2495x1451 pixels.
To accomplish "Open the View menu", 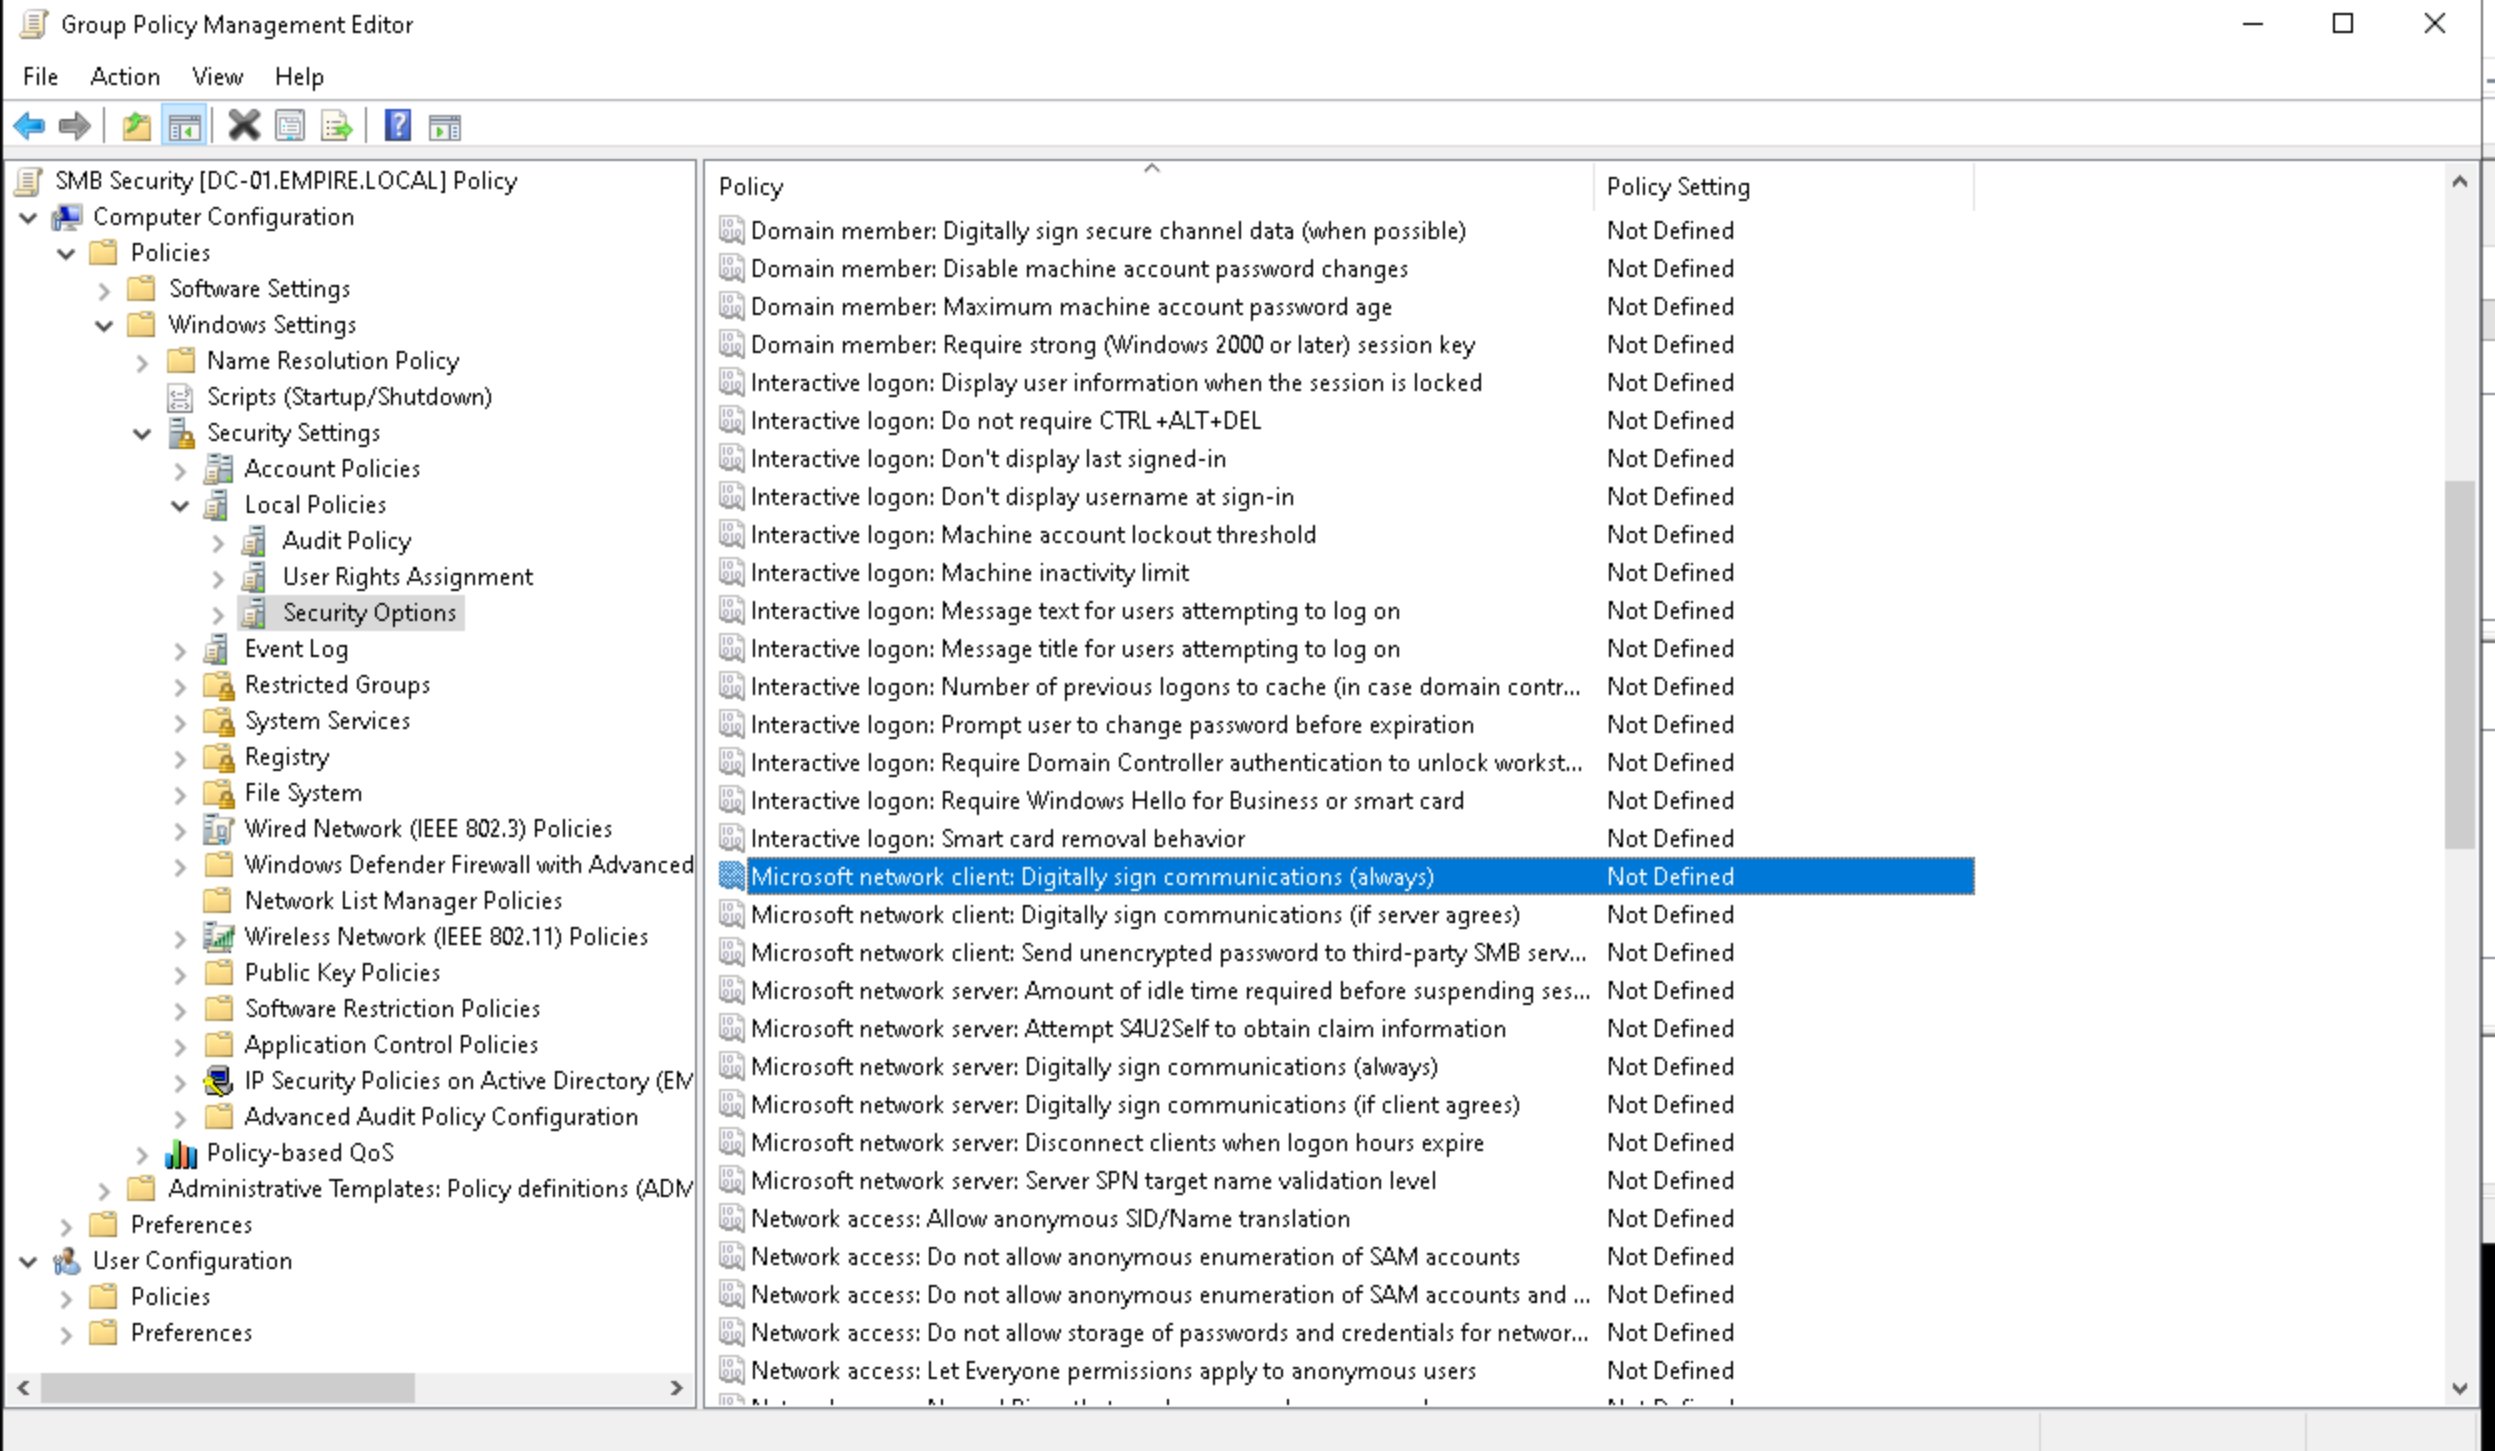I will [x=217, y=76].
